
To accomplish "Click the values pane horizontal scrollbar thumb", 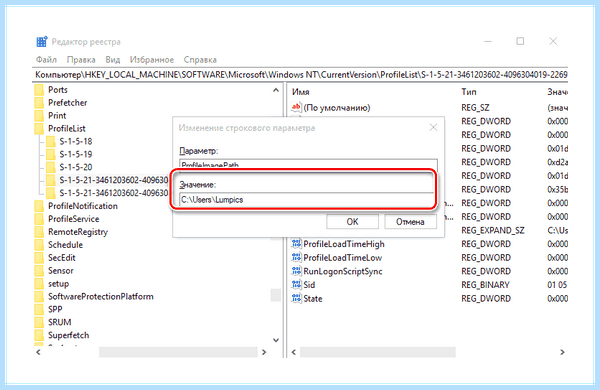I will (378, 352).
